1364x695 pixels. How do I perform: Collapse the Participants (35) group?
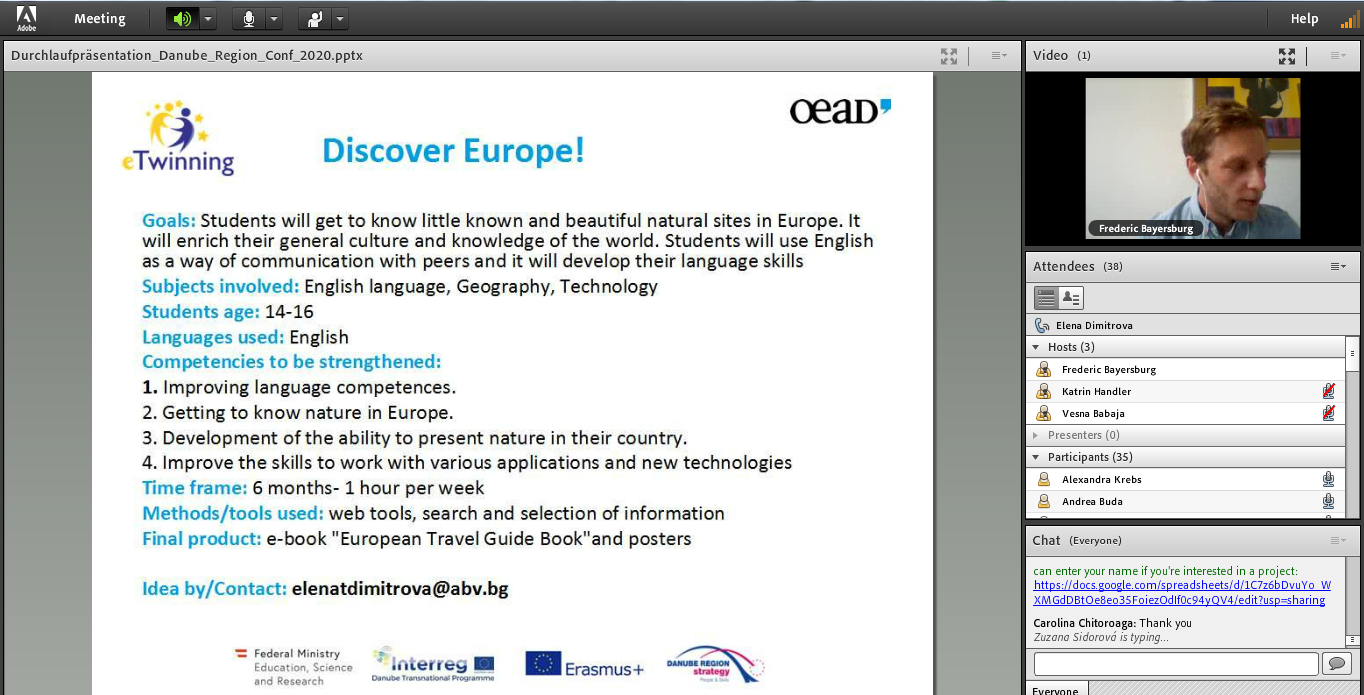[x=1036, y=457]
